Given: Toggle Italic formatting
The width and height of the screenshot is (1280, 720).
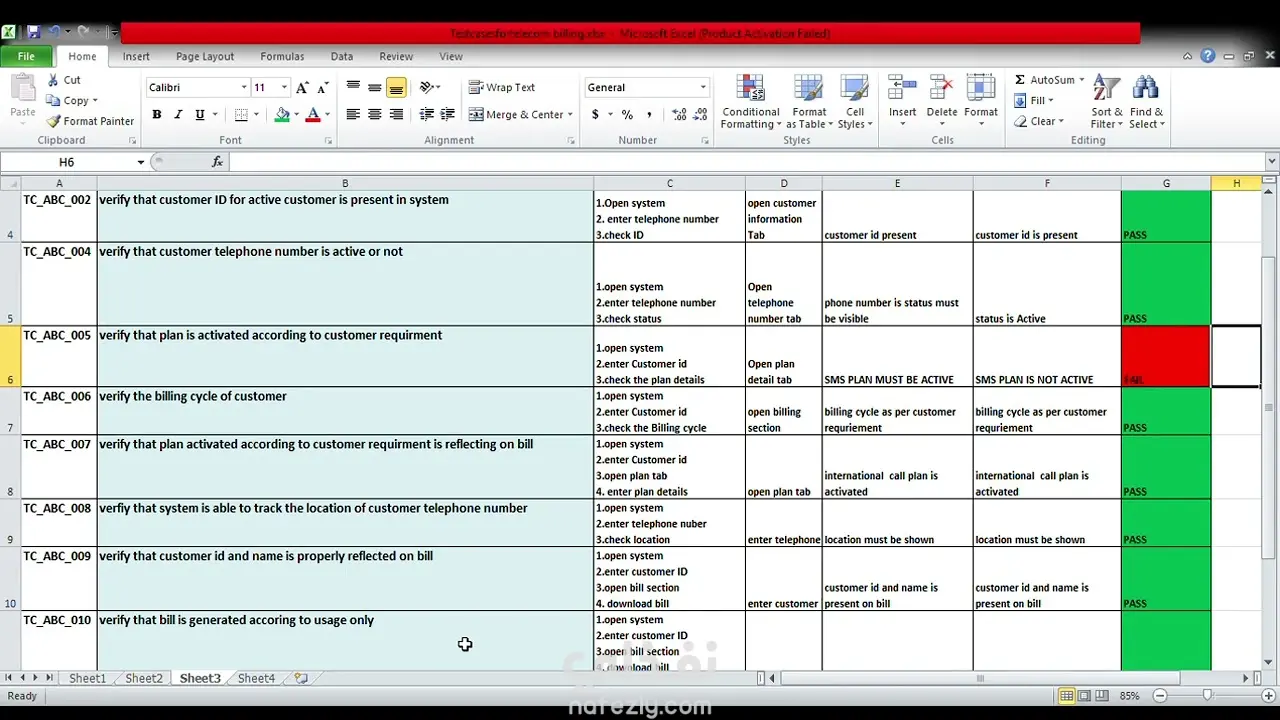Looking at the screenshot, I should pos(178,115).
